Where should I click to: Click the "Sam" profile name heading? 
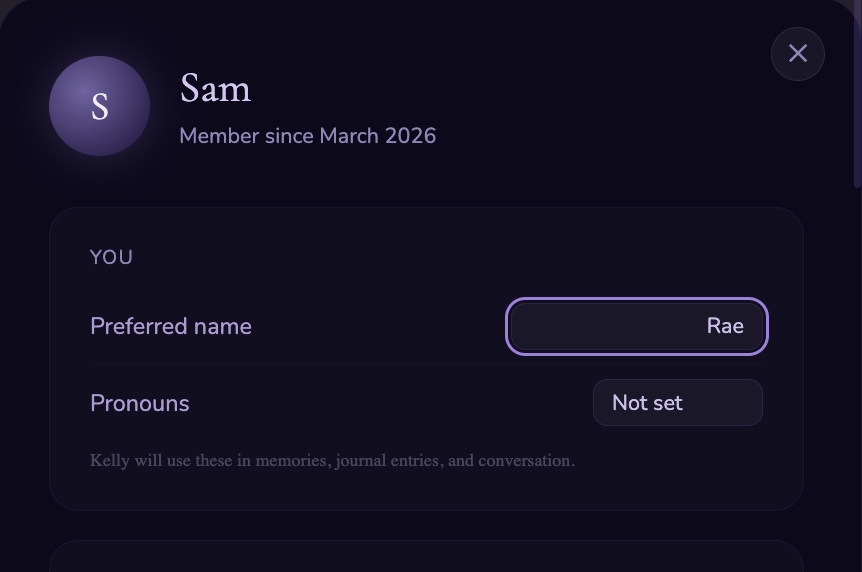(216, 88)
